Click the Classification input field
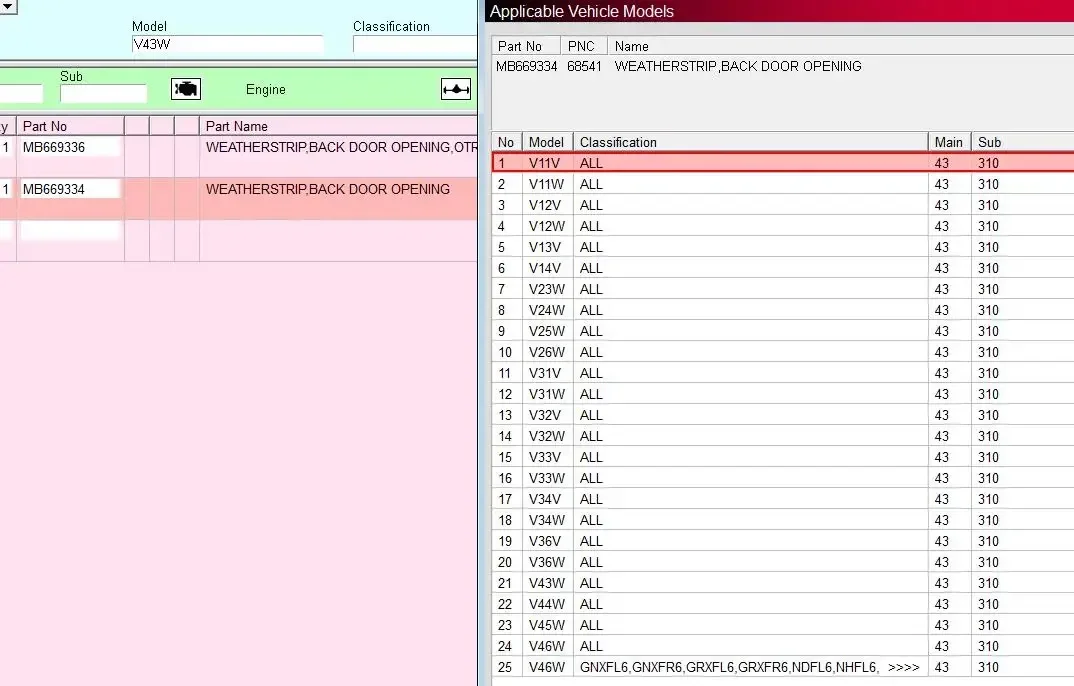Screen dimensions: 1074x686 [415, 45]
